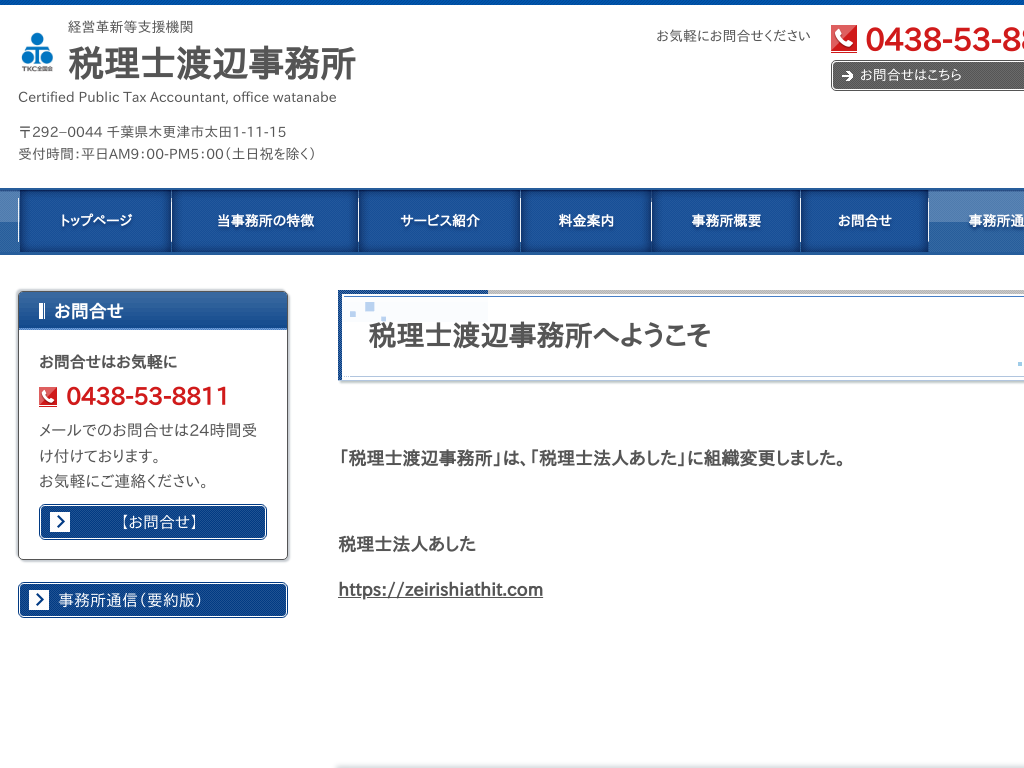Click the sidebar red phone icon
The height and width of the screenshot is (768, 1024).
(48, 396)
